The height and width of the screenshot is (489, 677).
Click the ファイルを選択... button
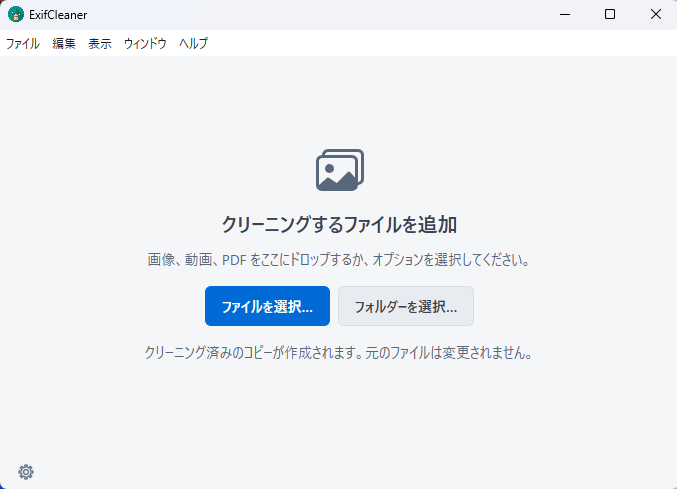267,306
